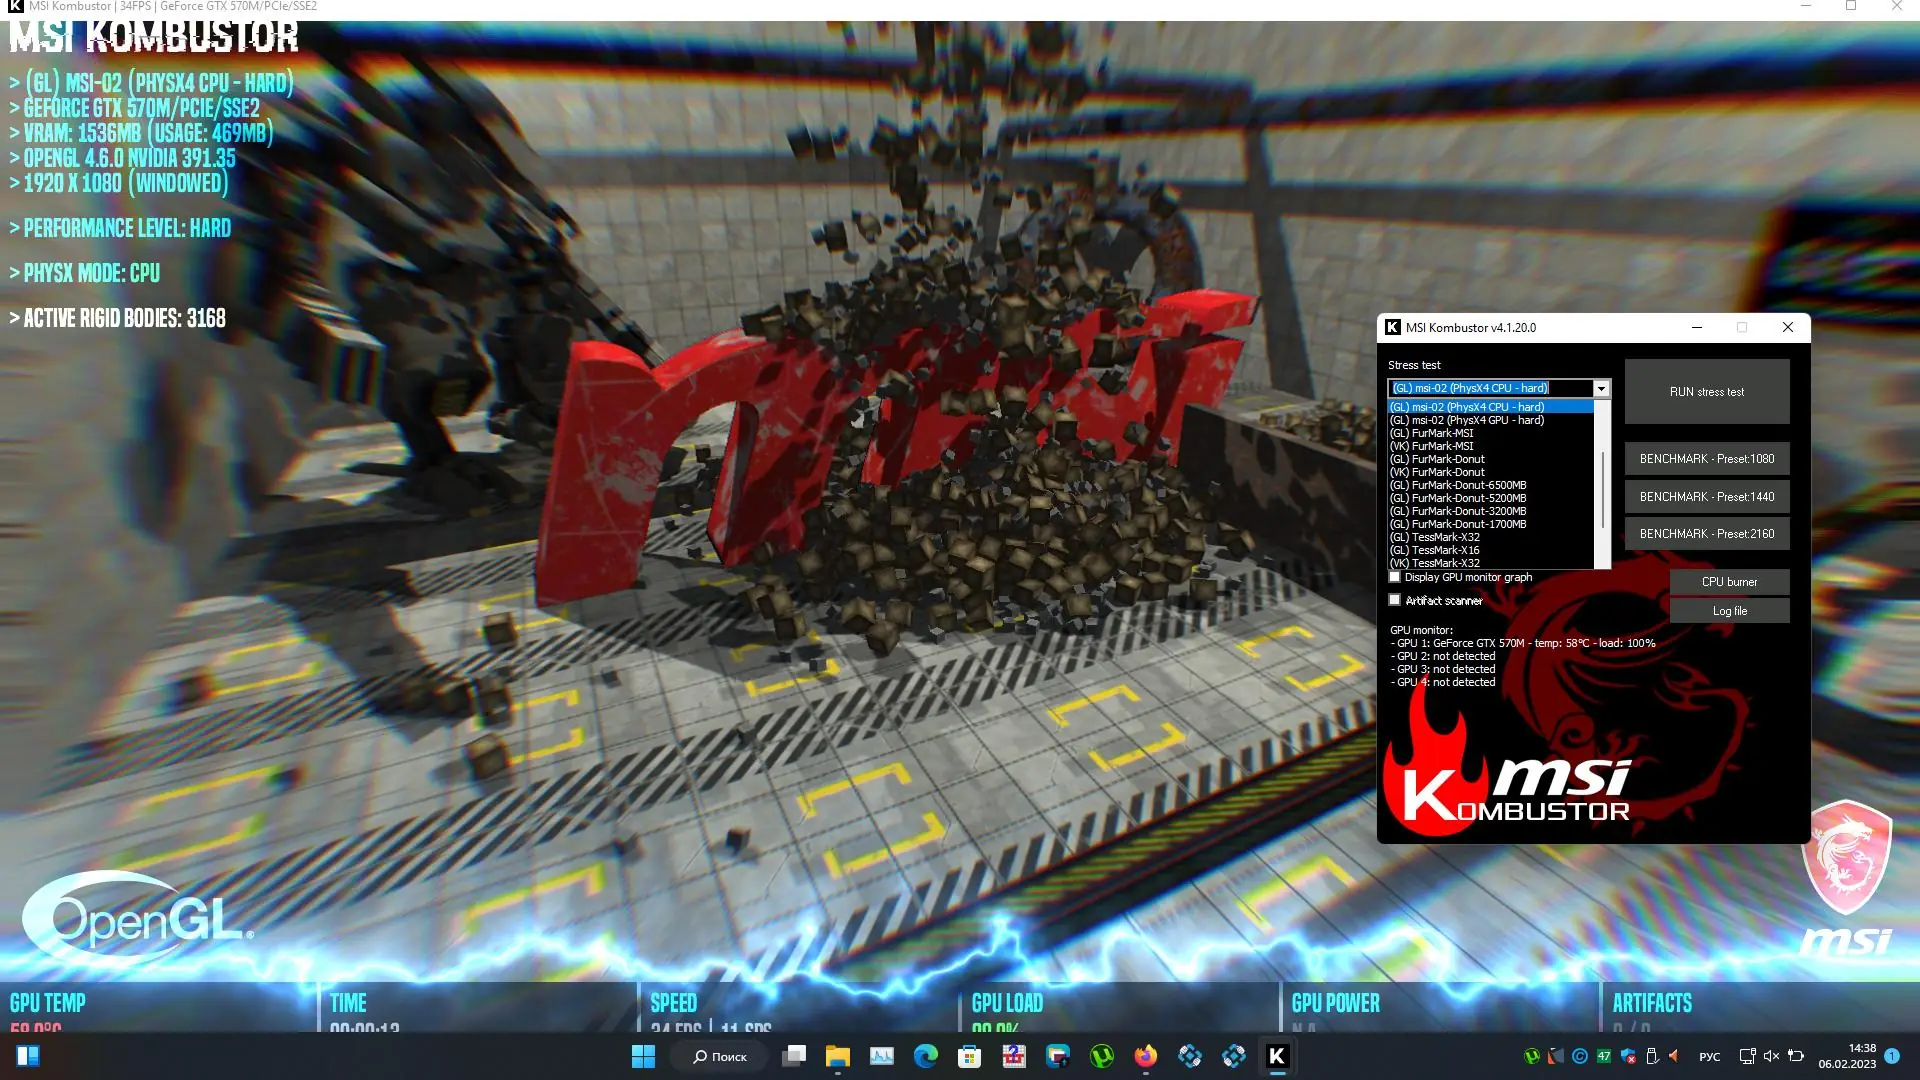This screenshot has width=1920, height=1080.
Task: Open uTorrent from the taskbar
Action: pos(1101,1056)
